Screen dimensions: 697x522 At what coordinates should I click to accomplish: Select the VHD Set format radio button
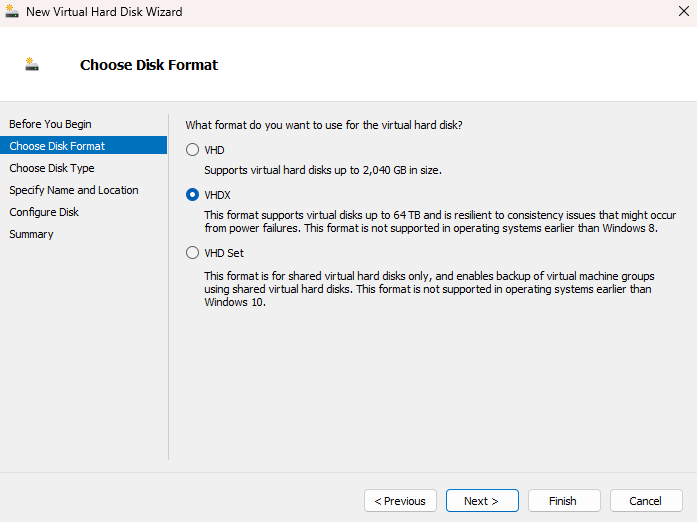point(192,253)
